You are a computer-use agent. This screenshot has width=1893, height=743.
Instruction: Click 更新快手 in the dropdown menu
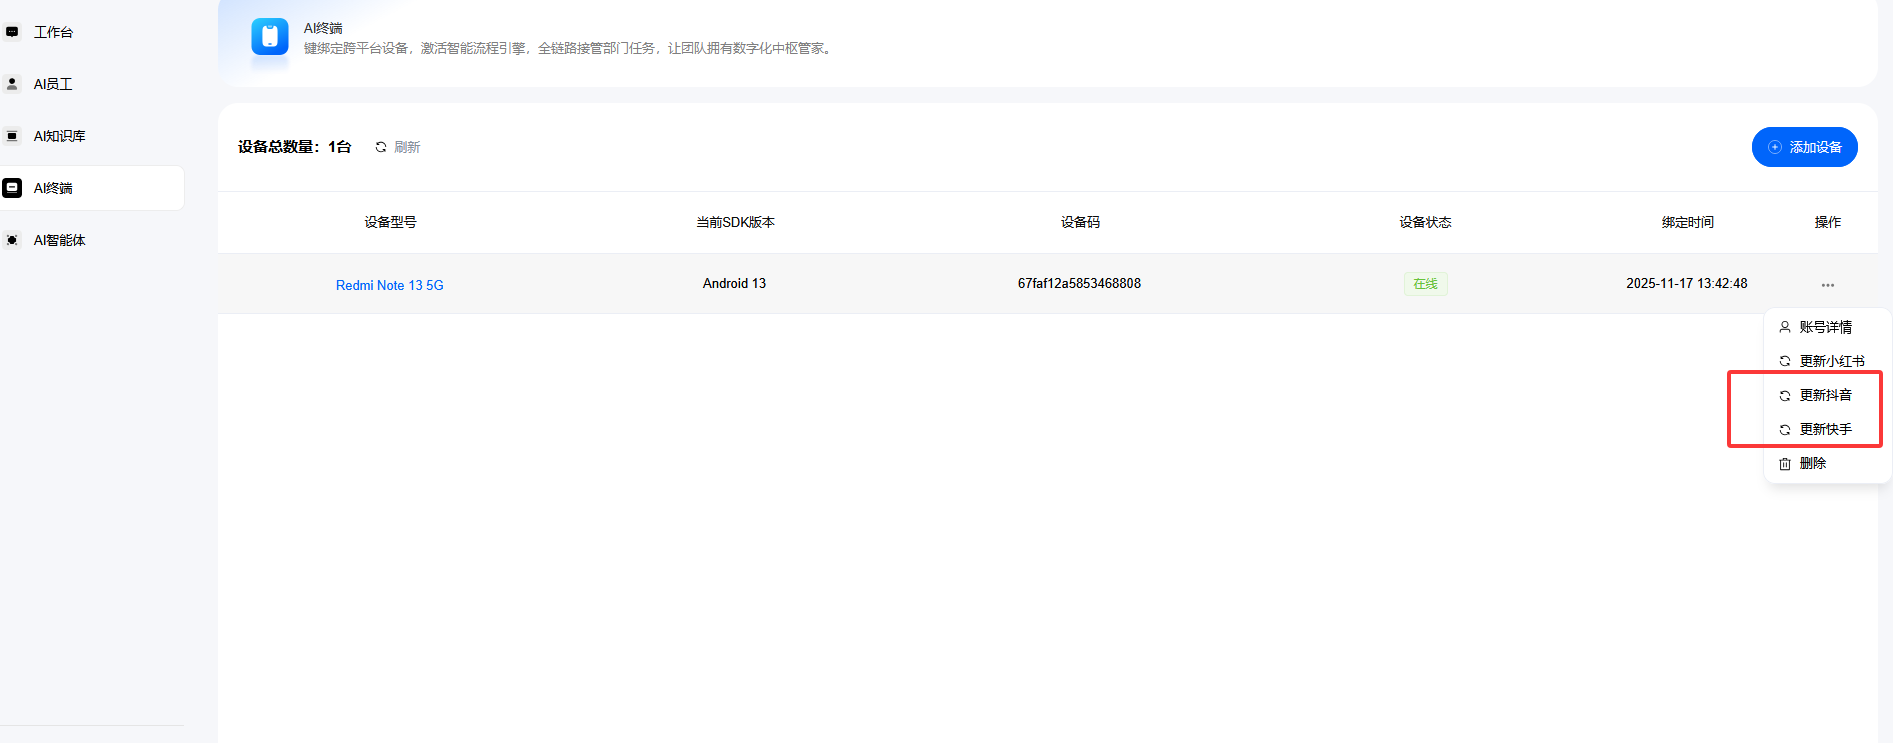pyautogui.click(x=1825, y=429)
